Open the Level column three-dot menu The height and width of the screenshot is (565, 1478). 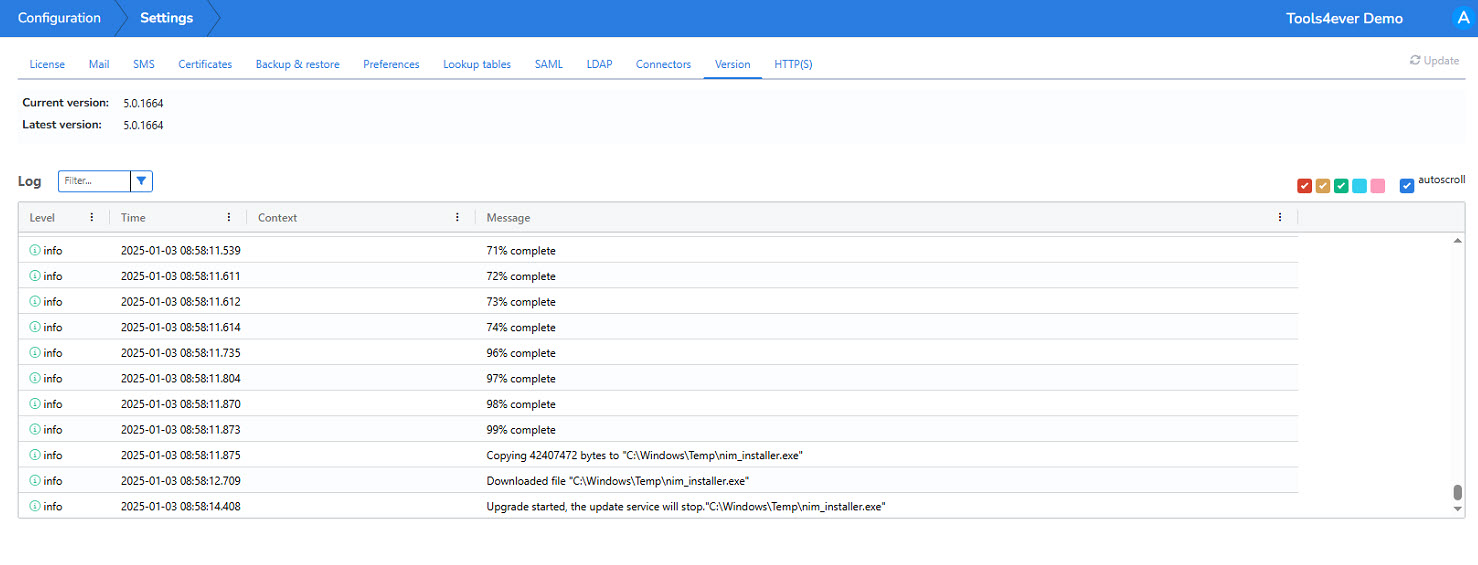(x=92, y=217)
